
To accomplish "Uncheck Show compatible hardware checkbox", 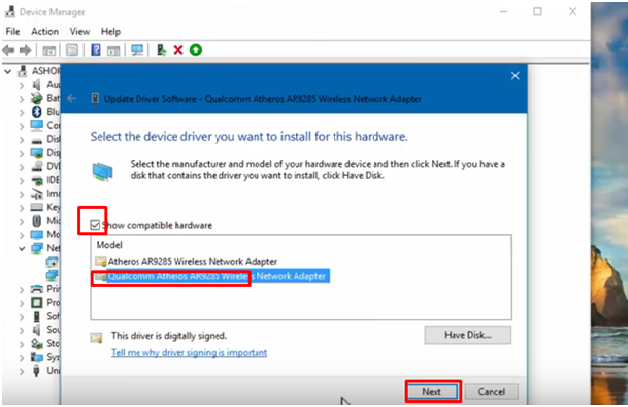I will (x=95, y=225).
